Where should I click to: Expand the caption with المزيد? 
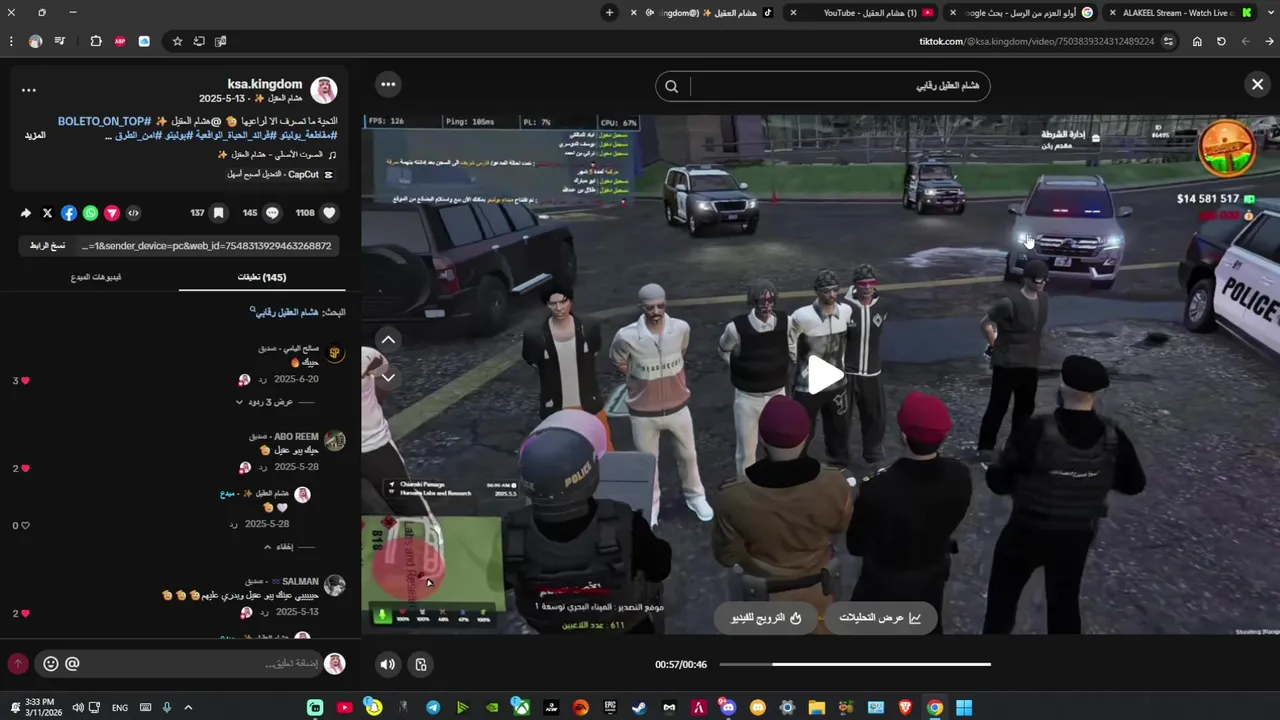pyautogui.click(x=35, y=135)
